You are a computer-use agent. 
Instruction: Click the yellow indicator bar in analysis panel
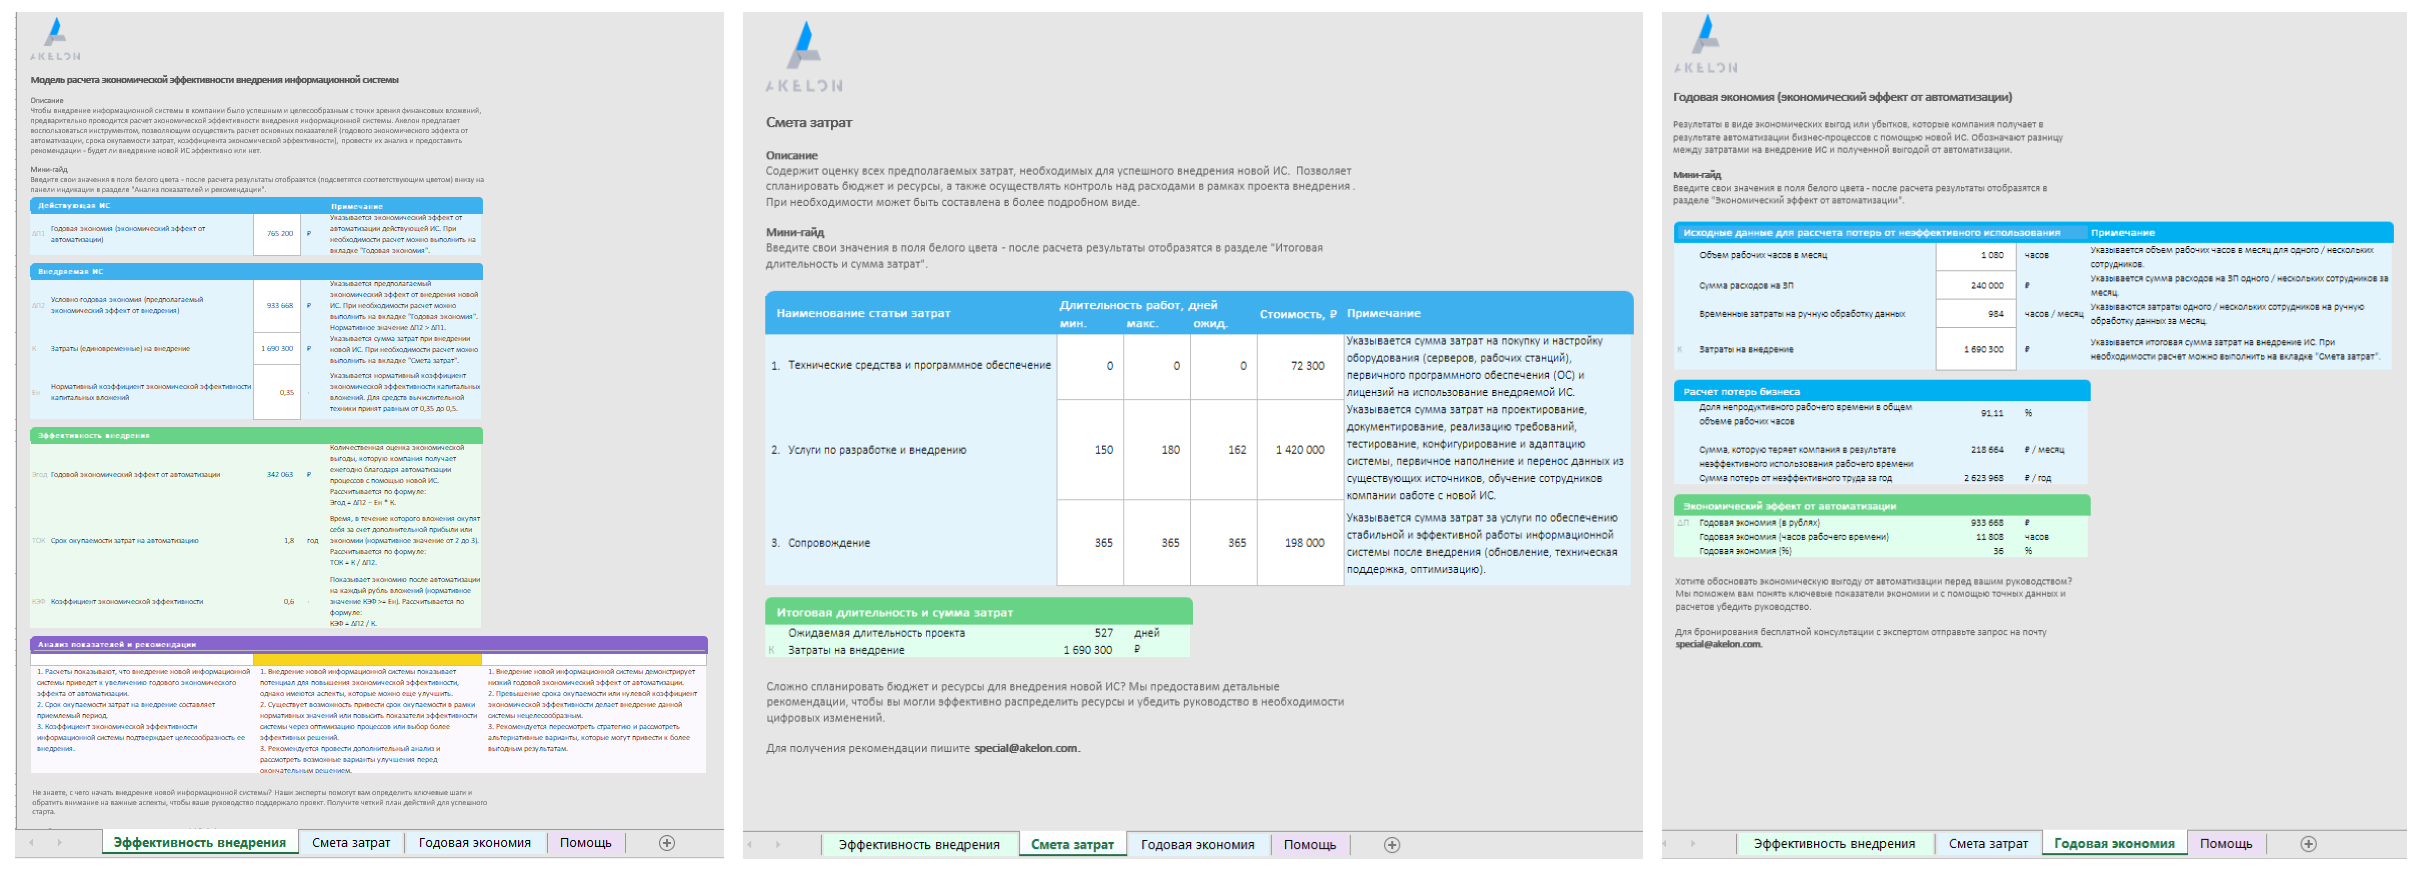pos(367,659)
